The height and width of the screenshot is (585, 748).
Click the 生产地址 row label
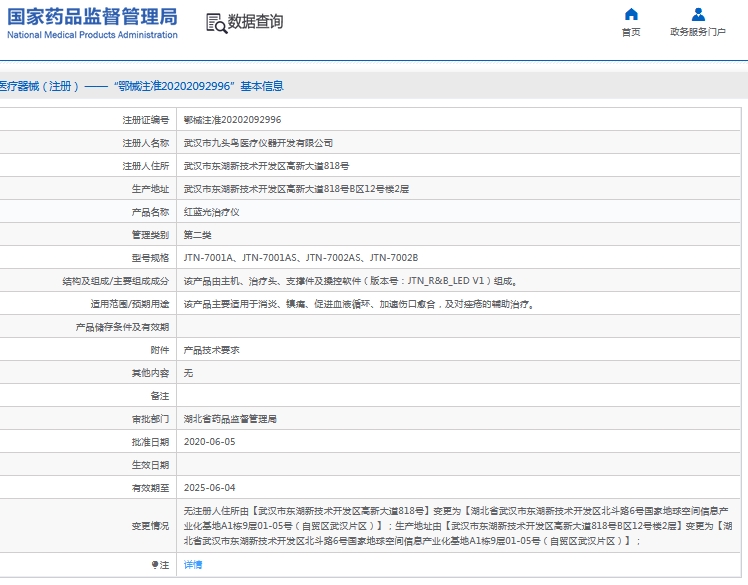(x=150, y=189)
